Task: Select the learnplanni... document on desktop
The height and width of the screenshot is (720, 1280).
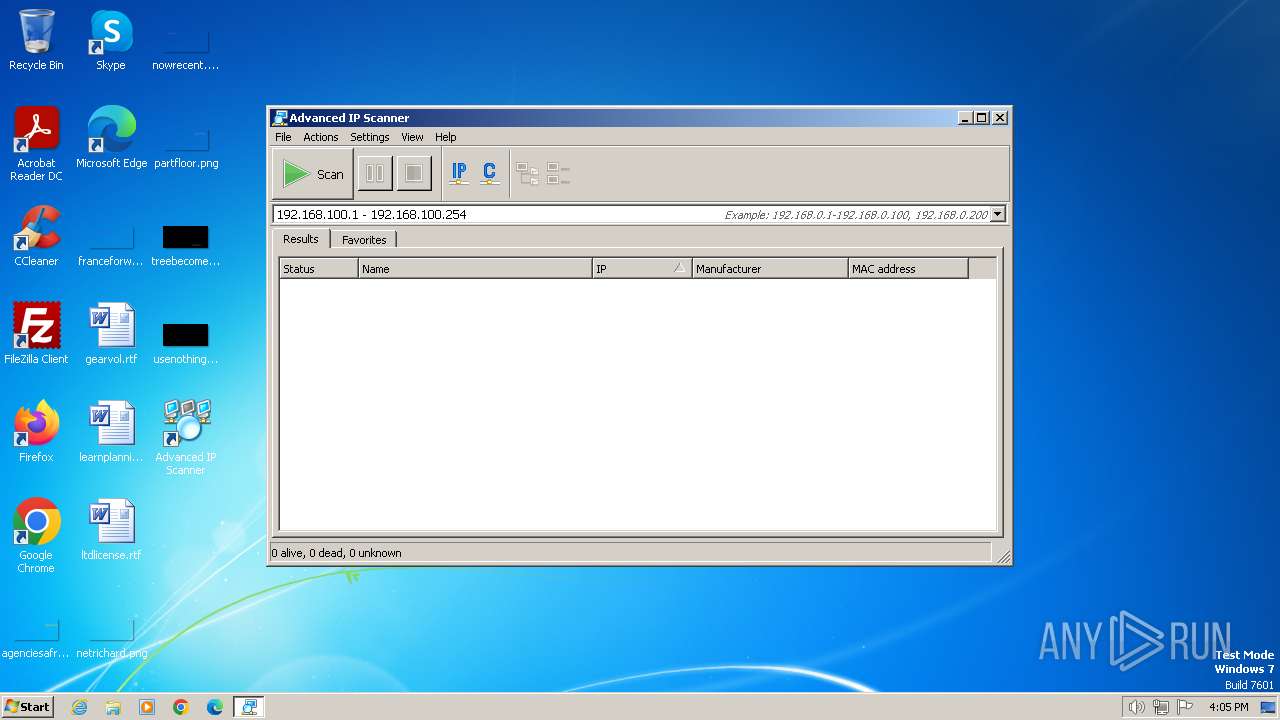Action: point(111,432)
